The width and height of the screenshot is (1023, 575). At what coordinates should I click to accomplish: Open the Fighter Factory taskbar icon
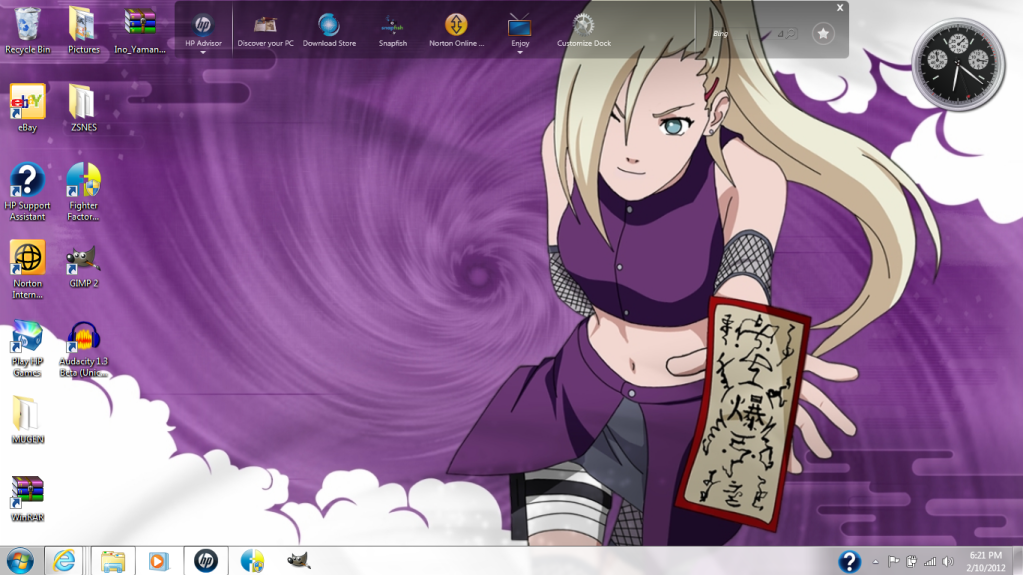(252, 561)
